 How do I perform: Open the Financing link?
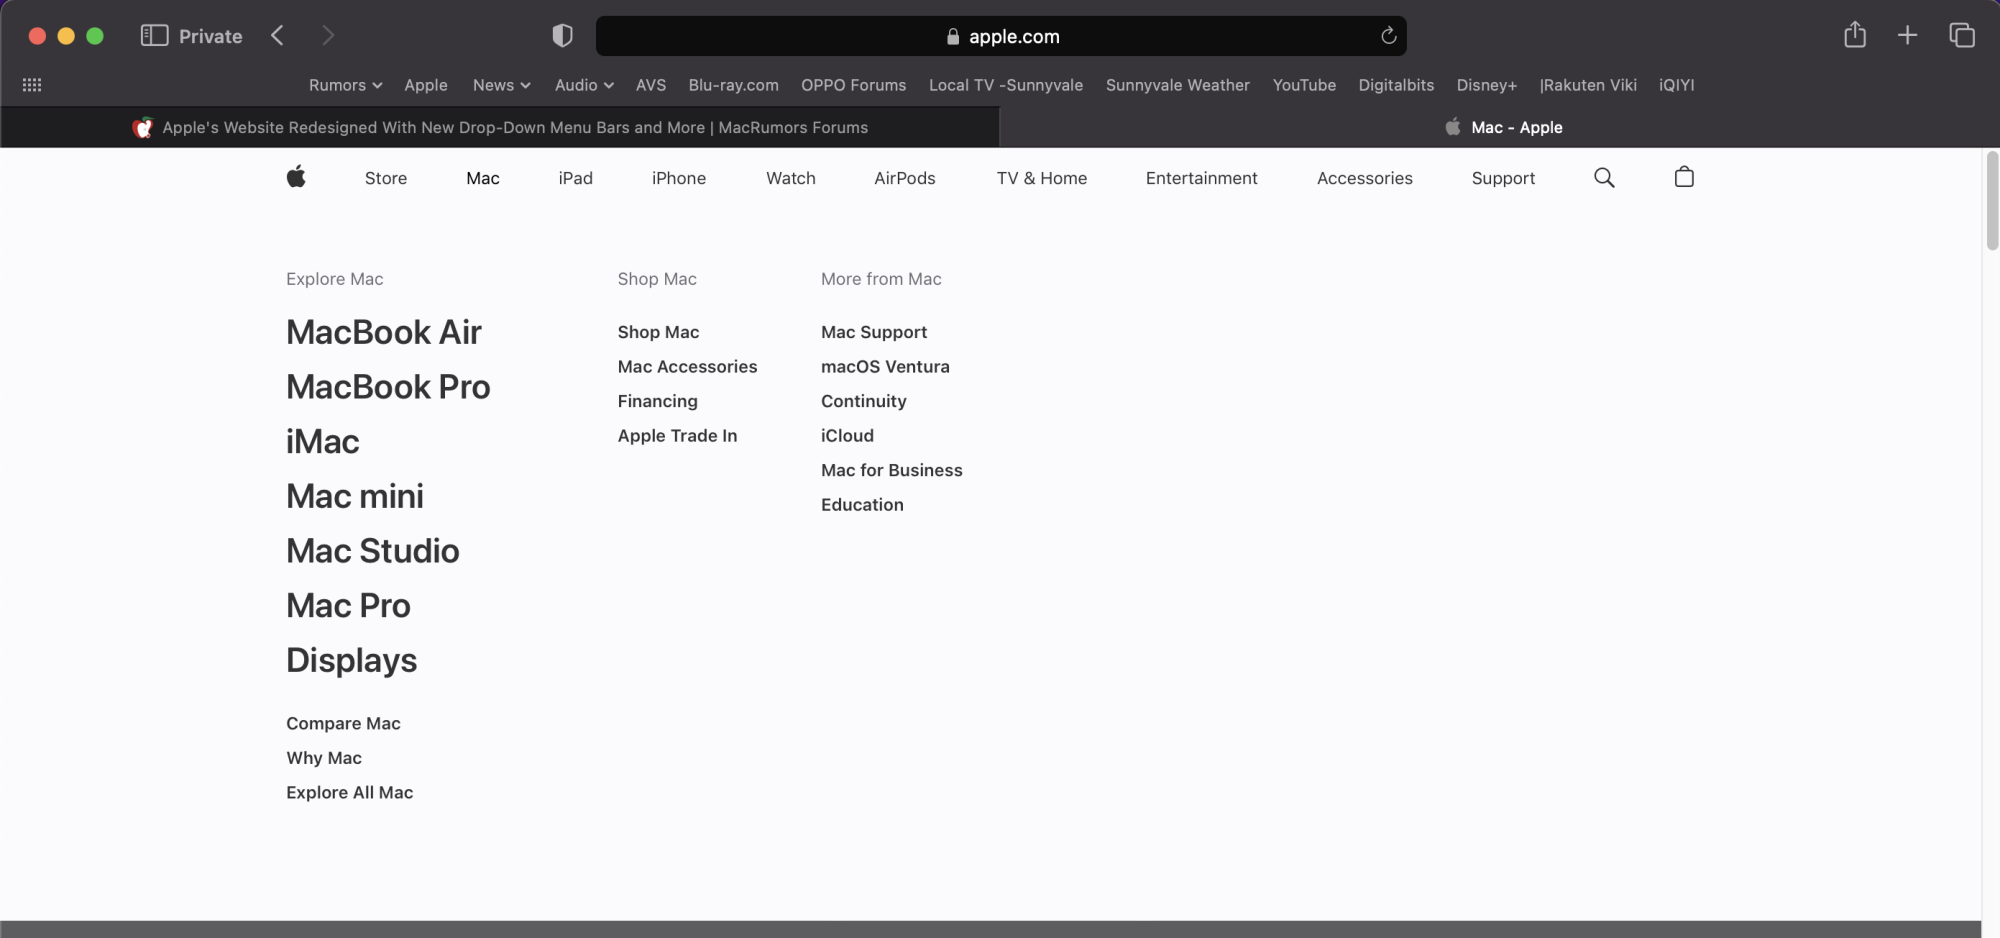[657, 401]
